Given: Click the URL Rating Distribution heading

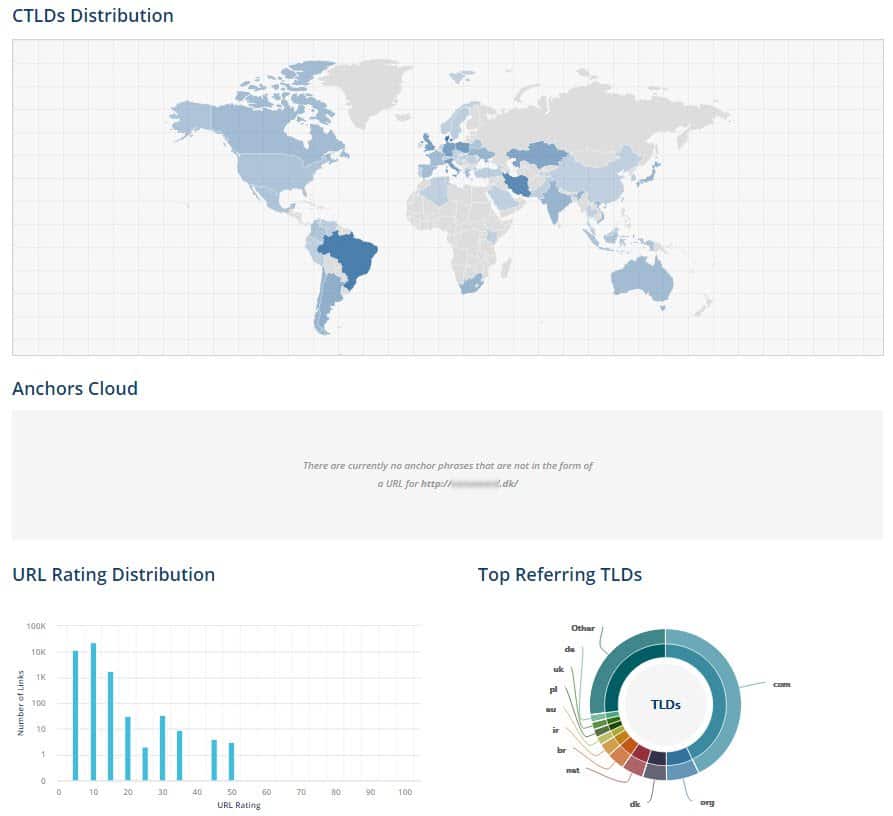Looking at the screenshot, I should pyautogui.click(x=113, y=574).
